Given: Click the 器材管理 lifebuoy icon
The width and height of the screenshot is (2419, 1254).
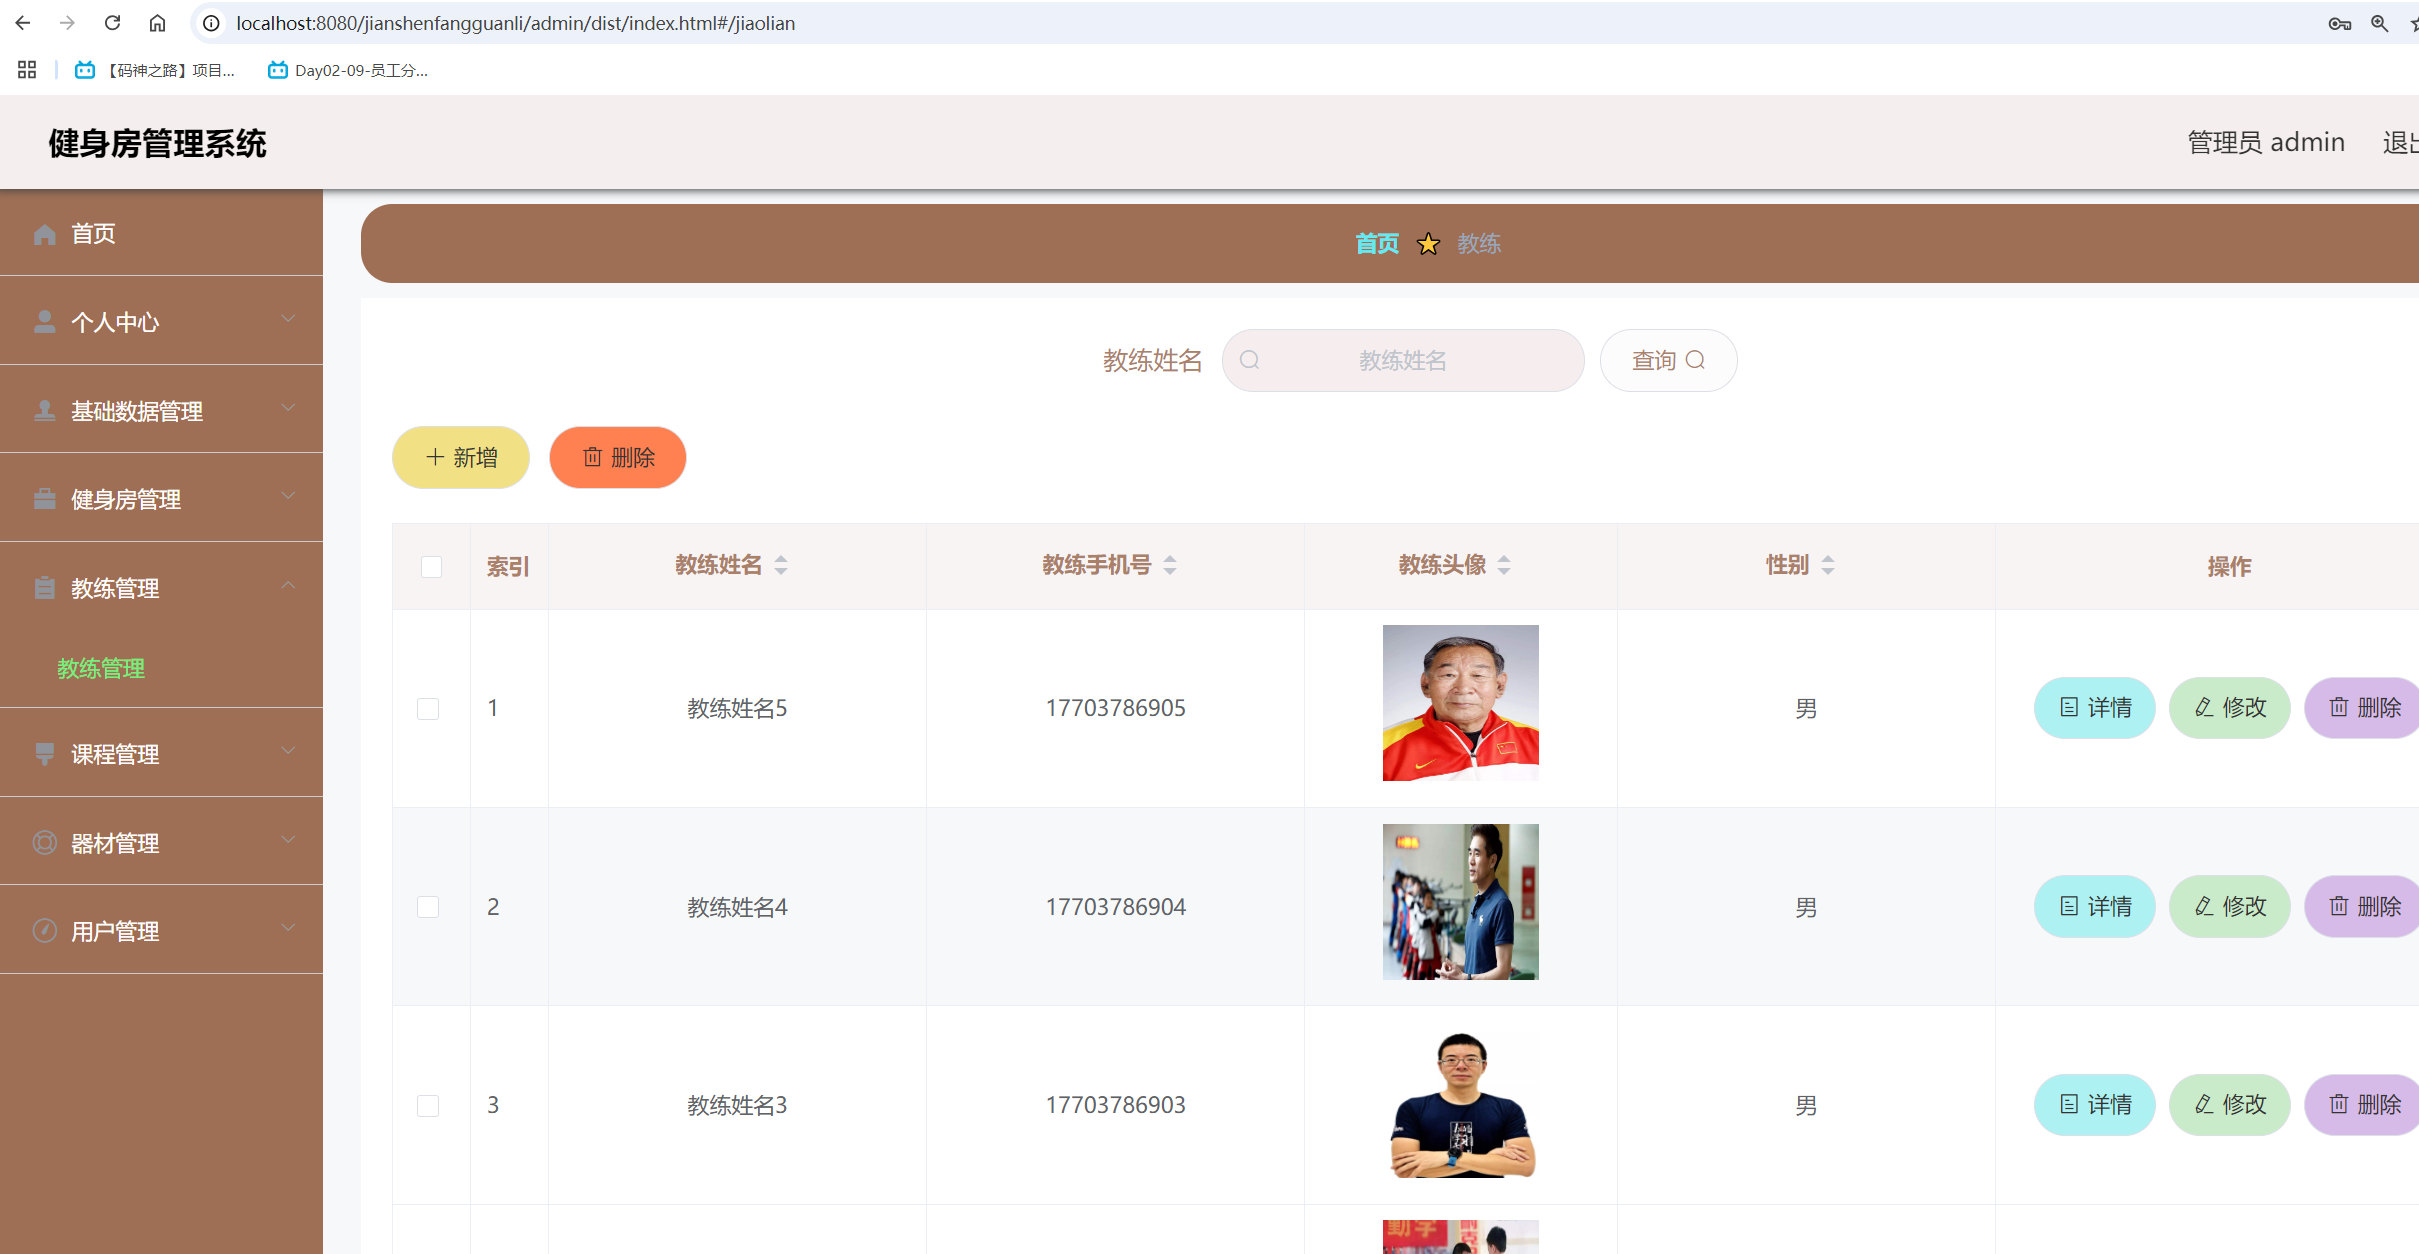Looking at the screenshot, I should [44, 843].
